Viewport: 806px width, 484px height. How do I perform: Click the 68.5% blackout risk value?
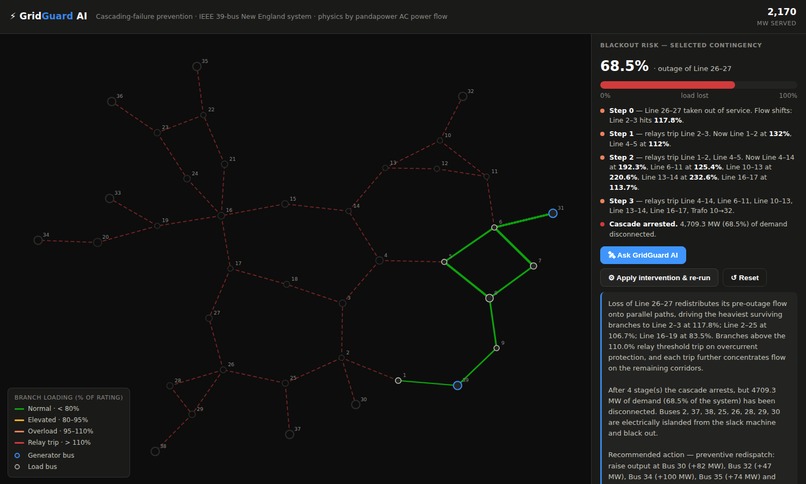(624, 66)
